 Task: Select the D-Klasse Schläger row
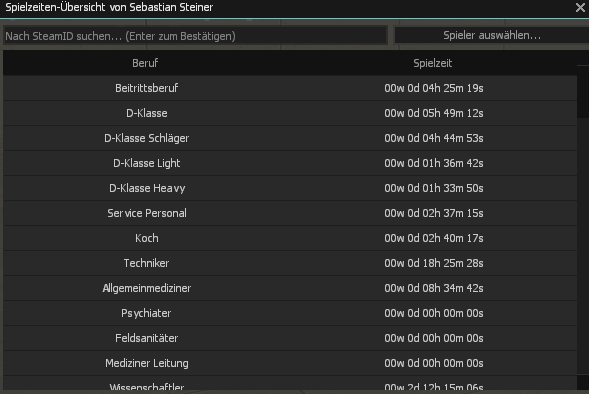coord(290,138)
